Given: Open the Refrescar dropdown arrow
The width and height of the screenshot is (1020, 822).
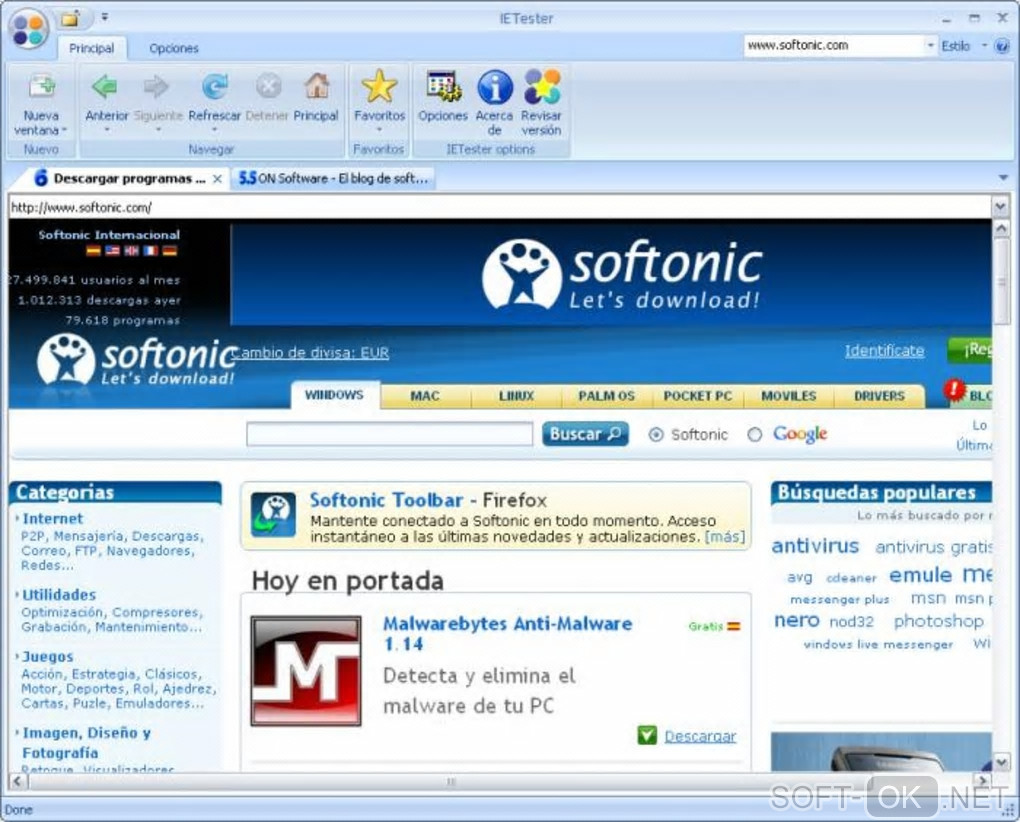Looking at the screenshot, I should tap(214, 130).
